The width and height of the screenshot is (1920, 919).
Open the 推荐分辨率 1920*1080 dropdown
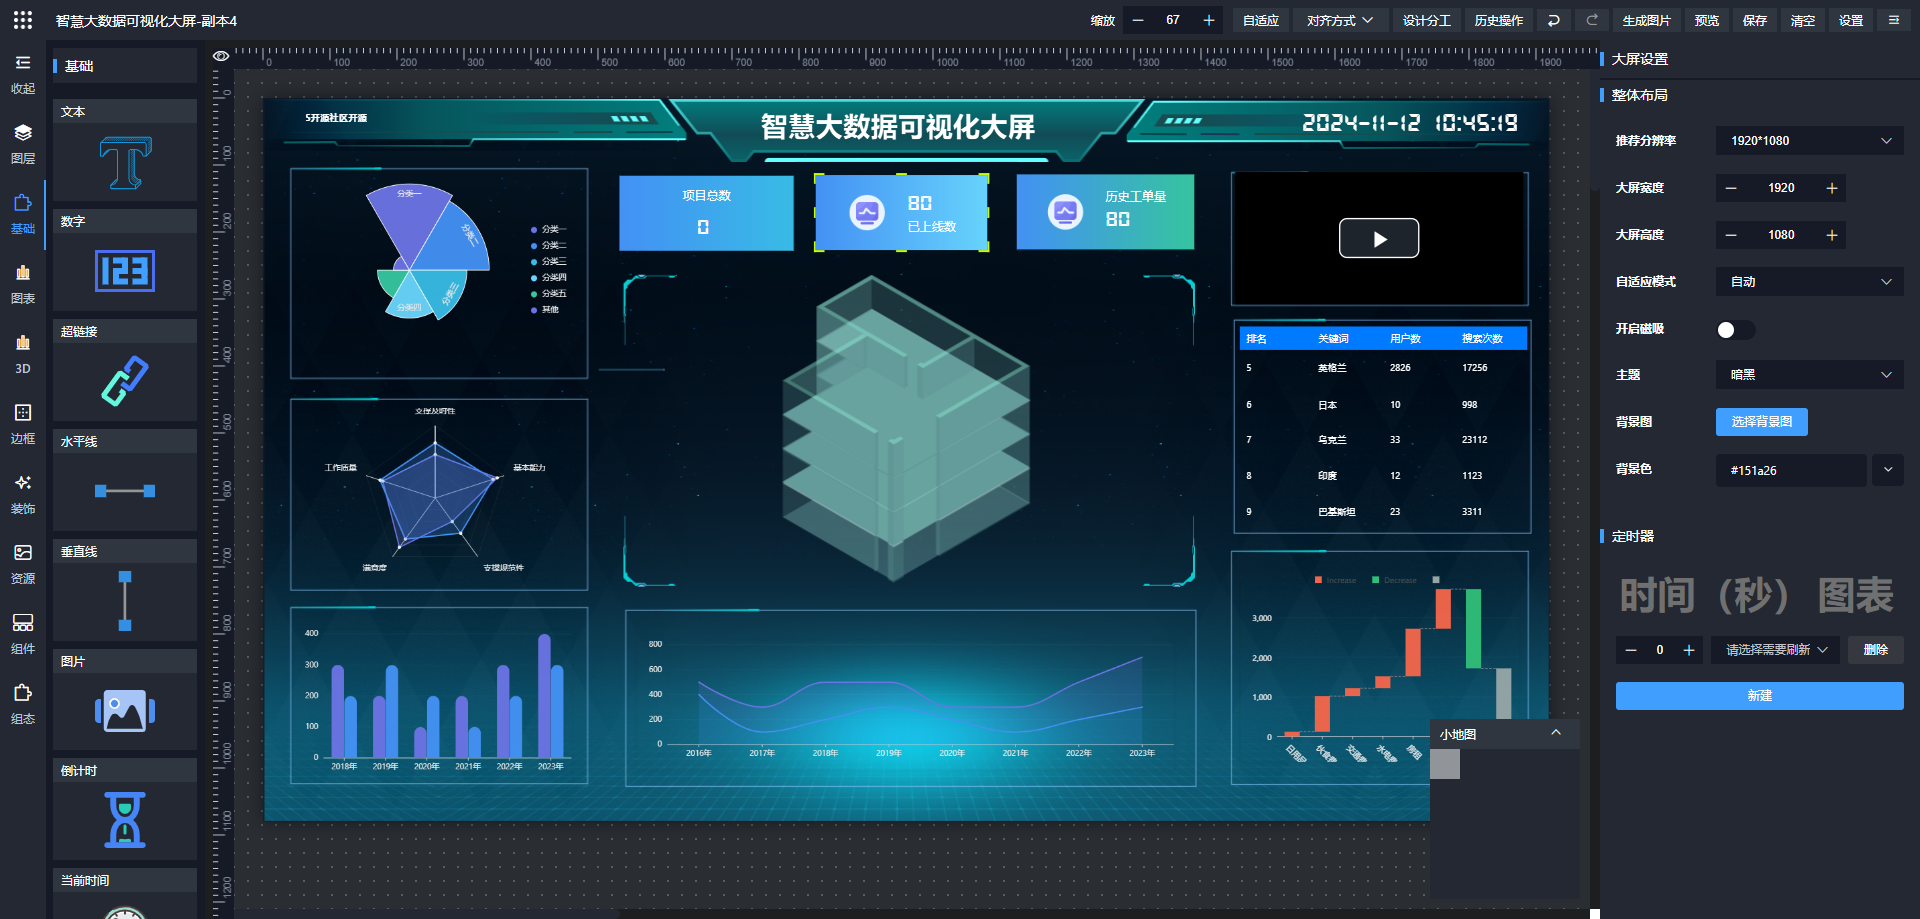tap(1810, 141)
